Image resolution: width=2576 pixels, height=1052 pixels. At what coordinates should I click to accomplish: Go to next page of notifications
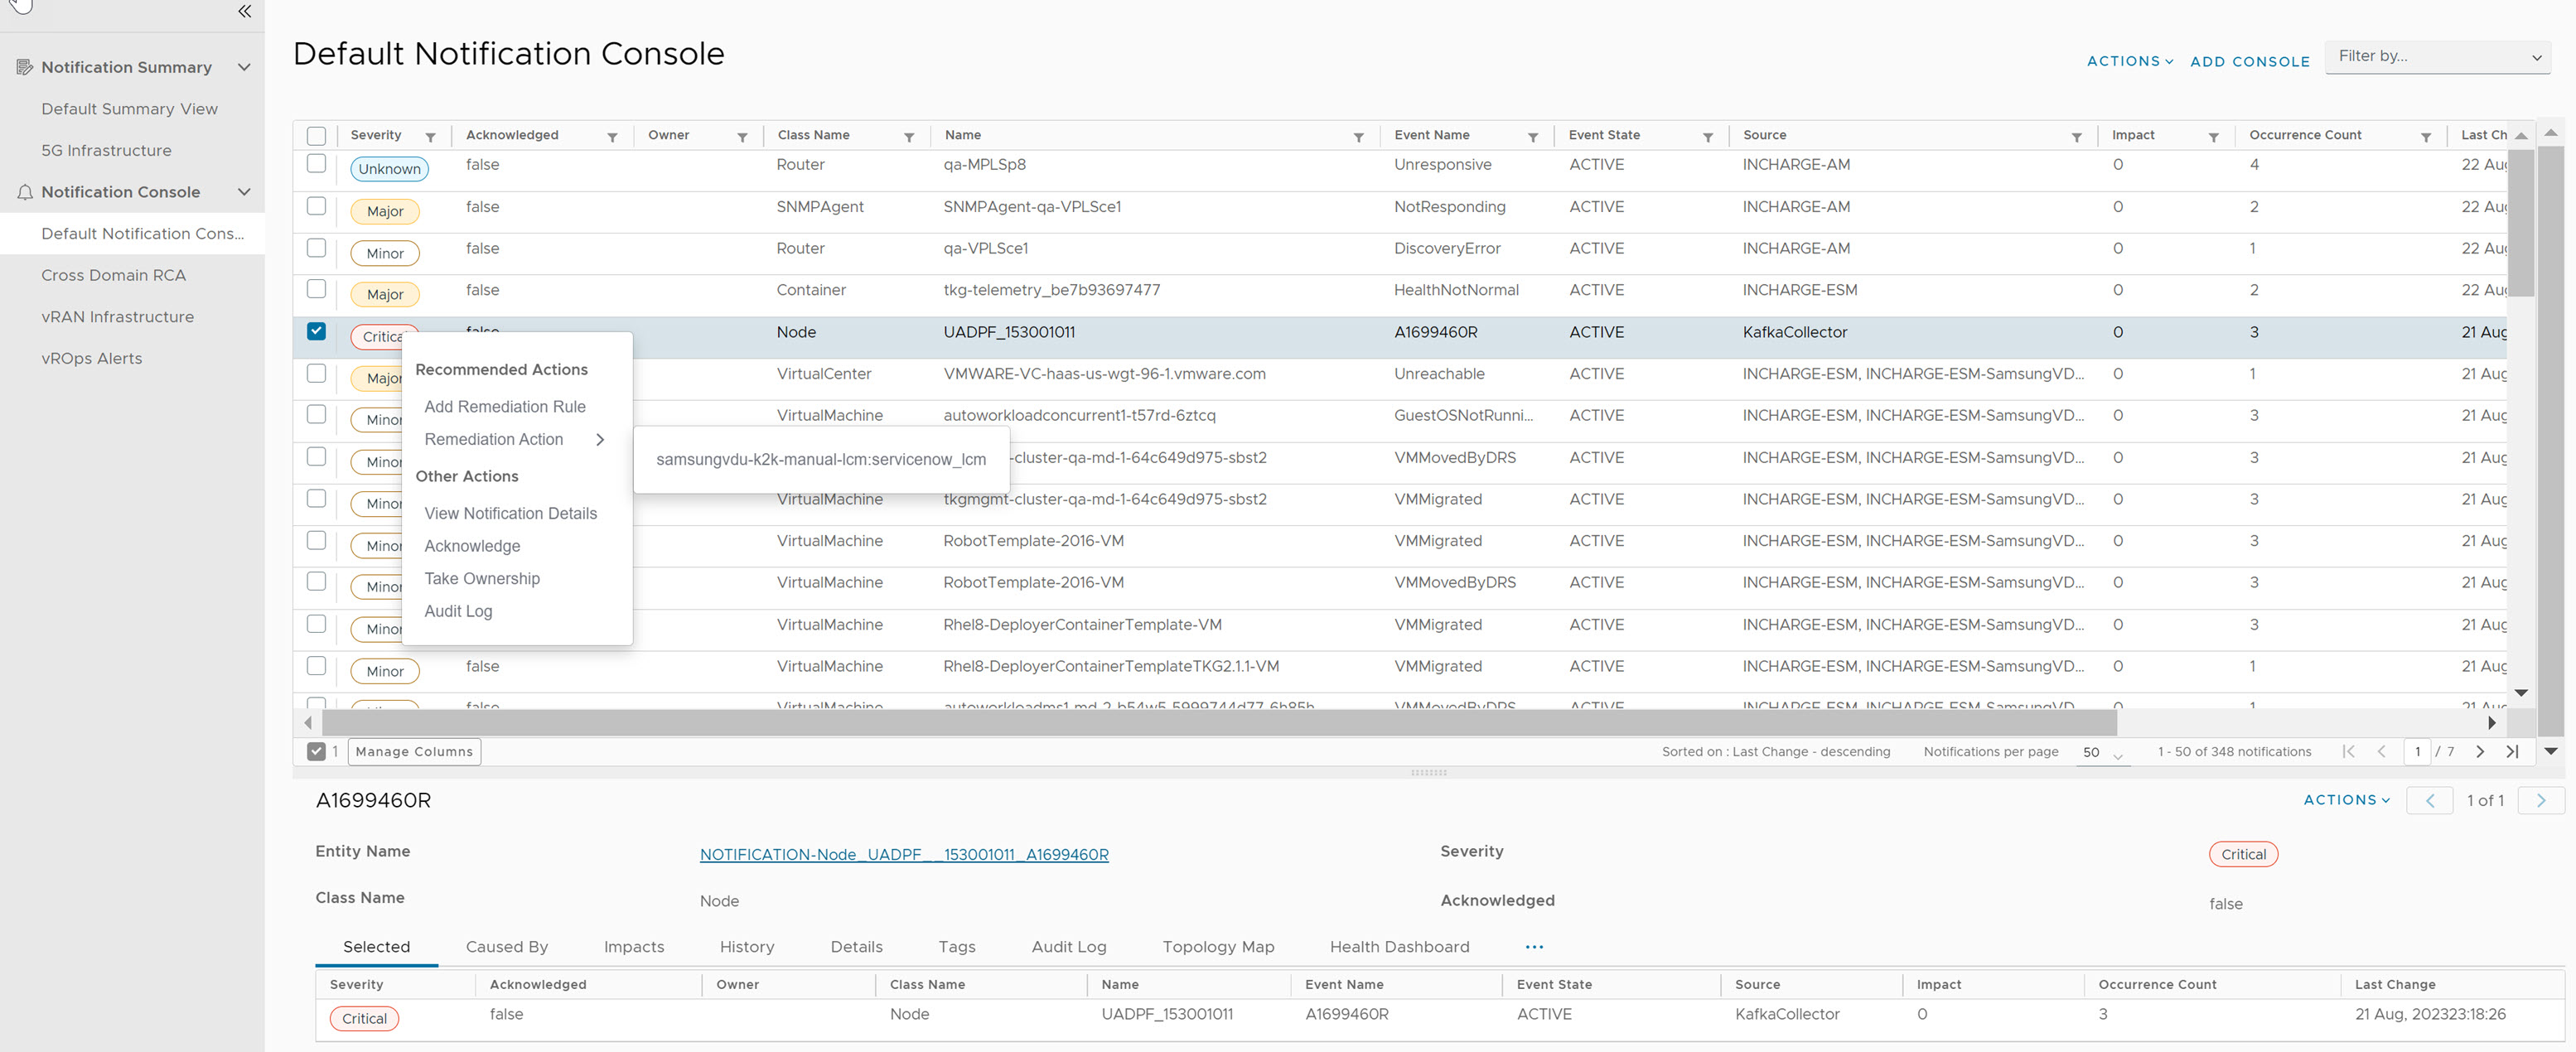(x=2480, y=752)
